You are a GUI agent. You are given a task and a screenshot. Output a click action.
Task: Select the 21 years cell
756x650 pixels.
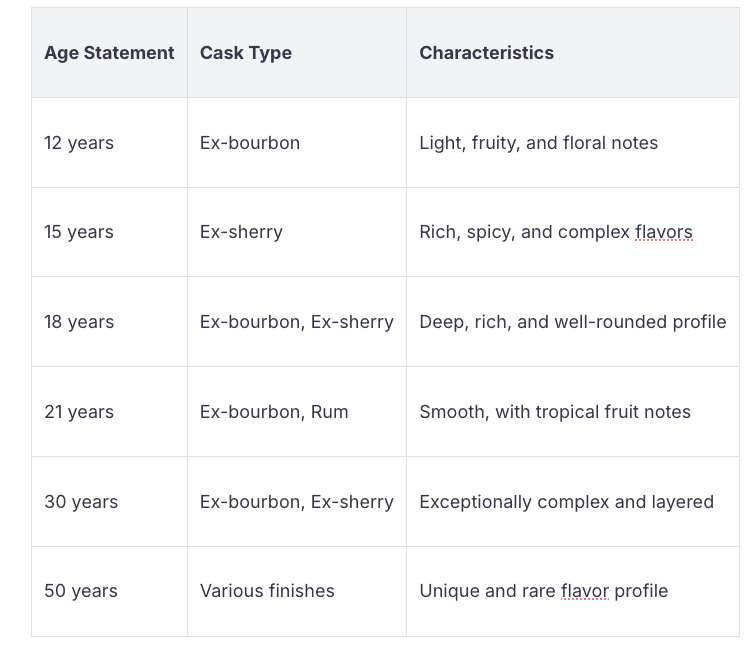(x=79, y=412)
